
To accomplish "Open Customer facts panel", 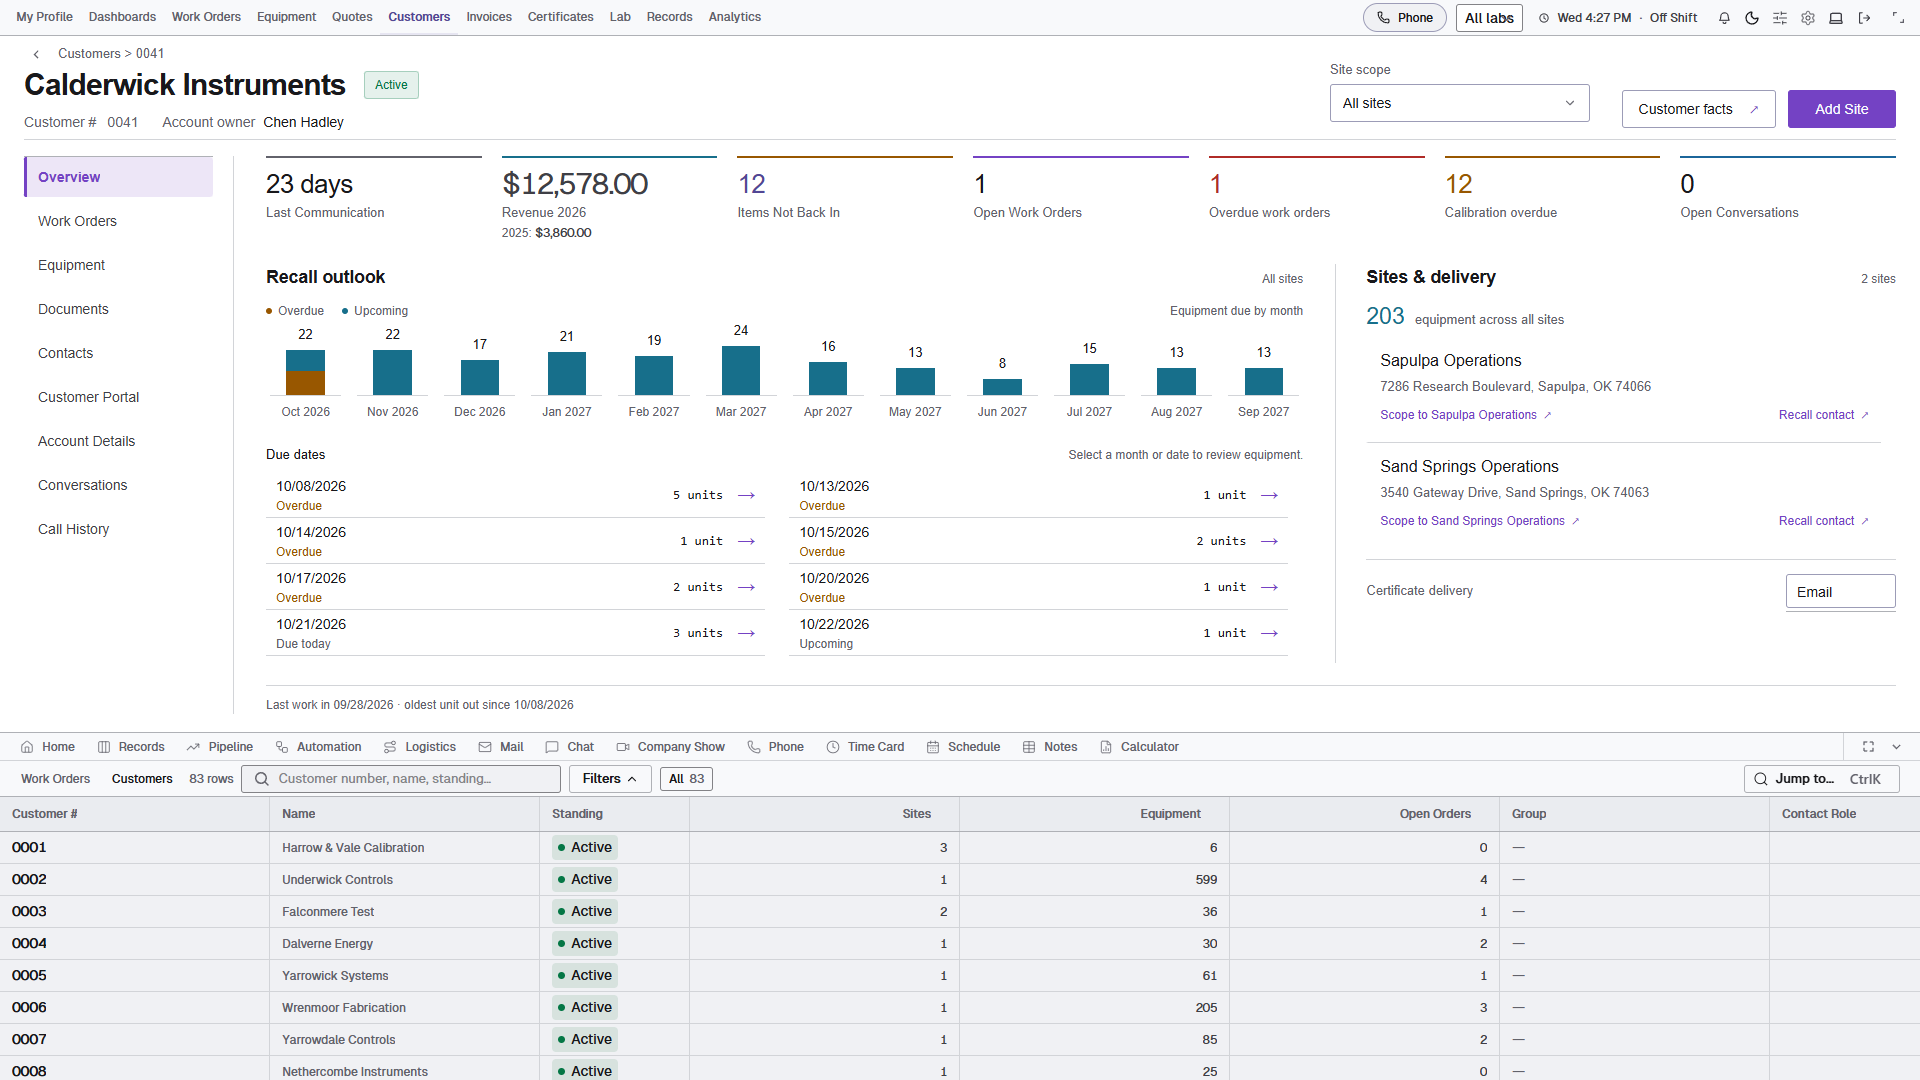I will click(x=1698, y=109).
